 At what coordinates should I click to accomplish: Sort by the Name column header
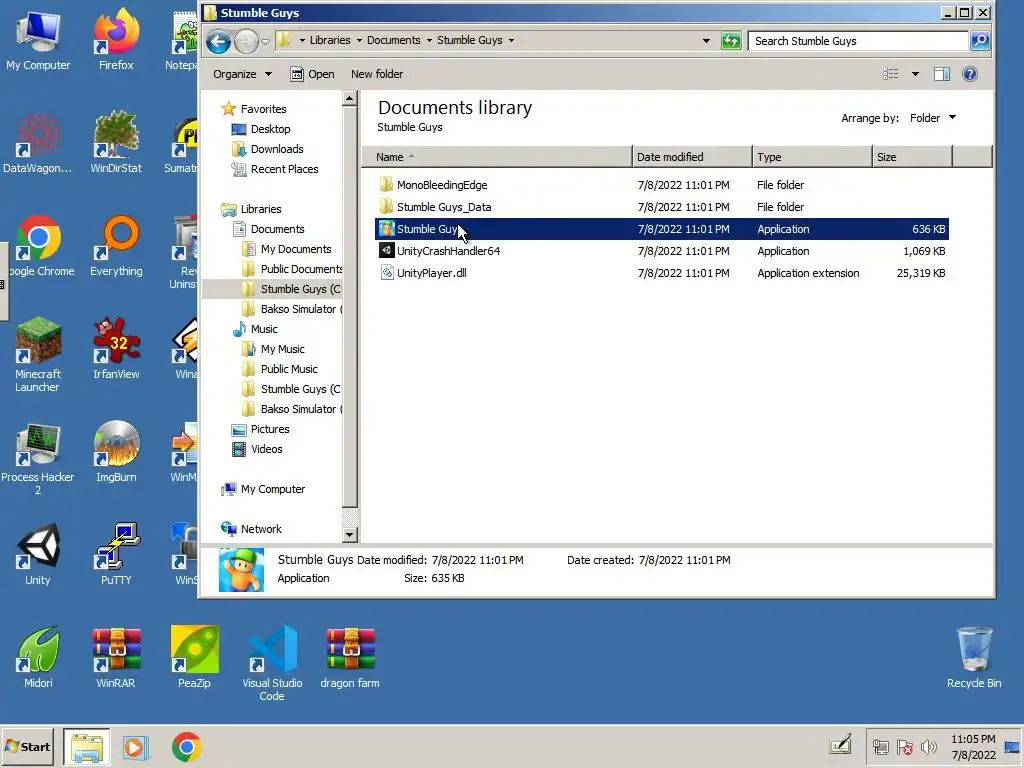(x=497, y=157)
